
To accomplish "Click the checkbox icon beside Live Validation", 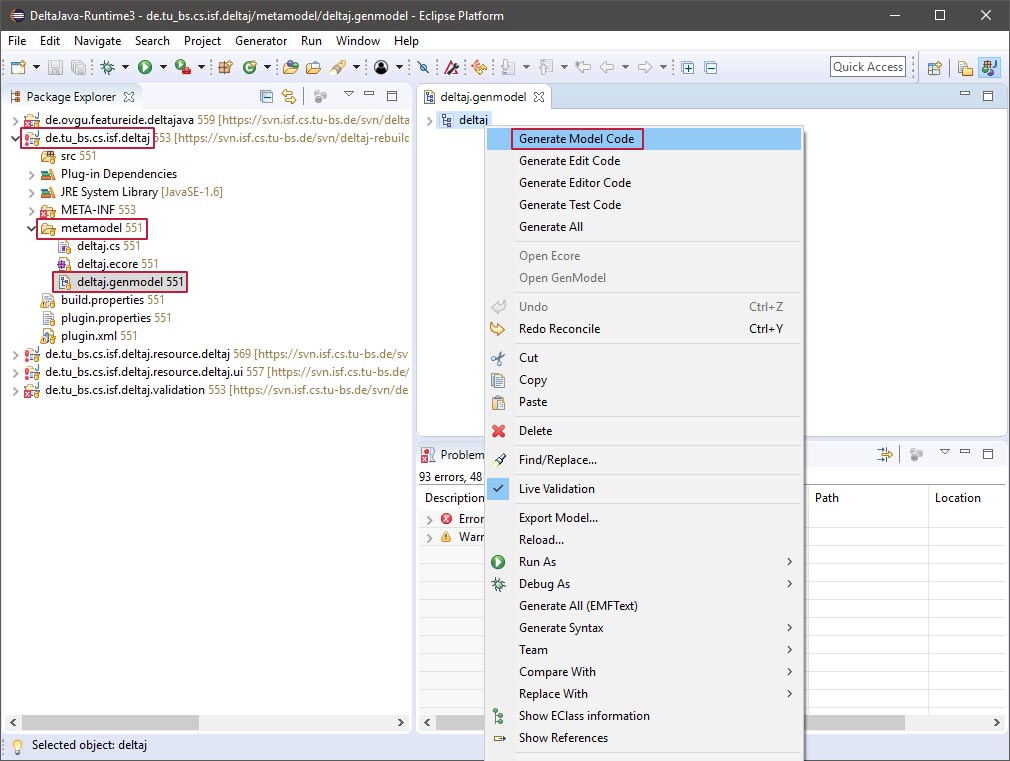I will [498, 489].
